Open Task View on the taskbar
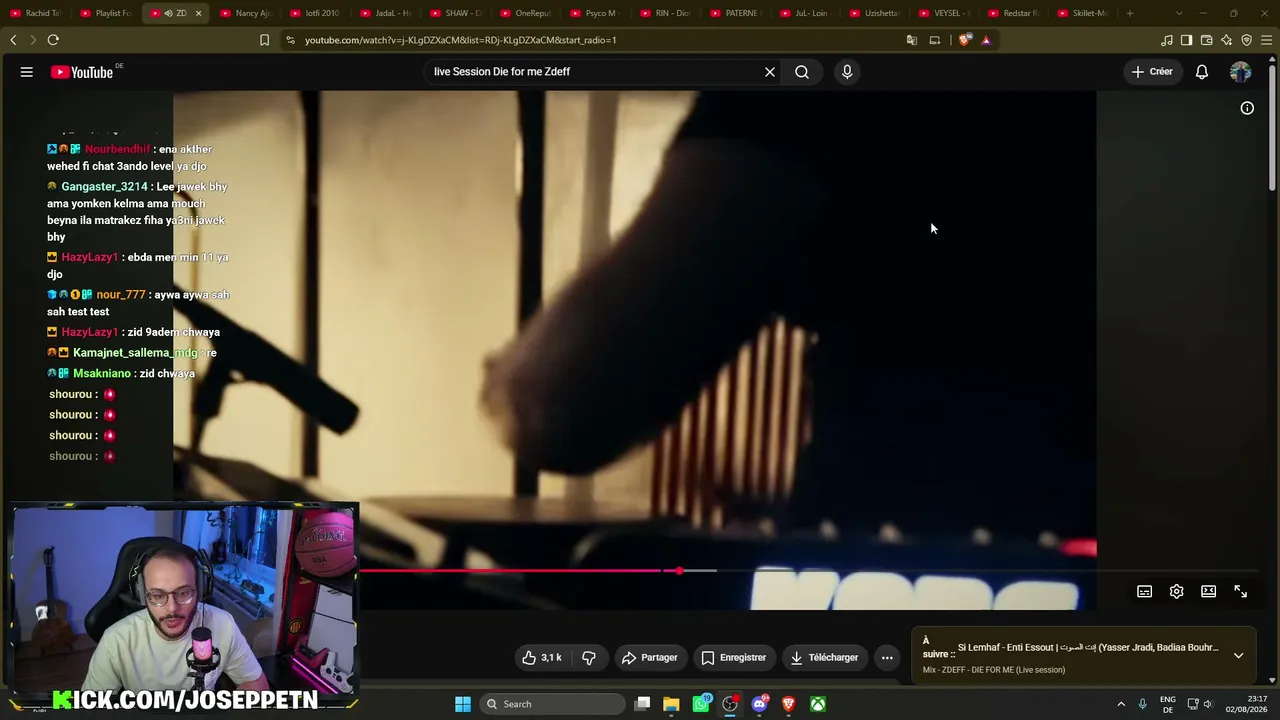 coord(643,704)
